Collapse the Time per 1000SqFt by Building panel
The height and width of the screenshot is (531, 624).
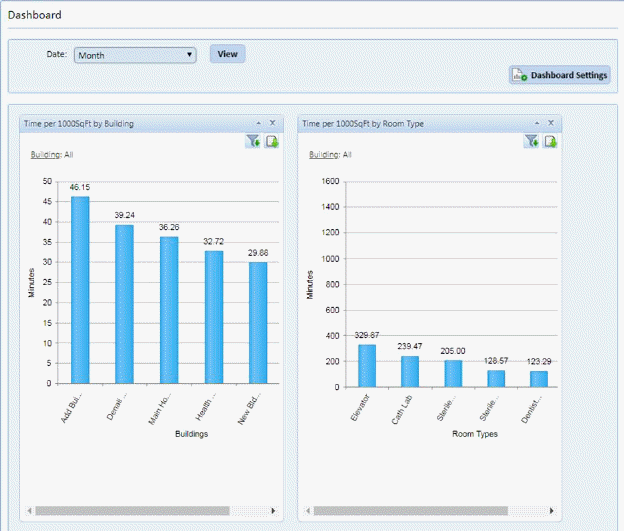(259, 123)
